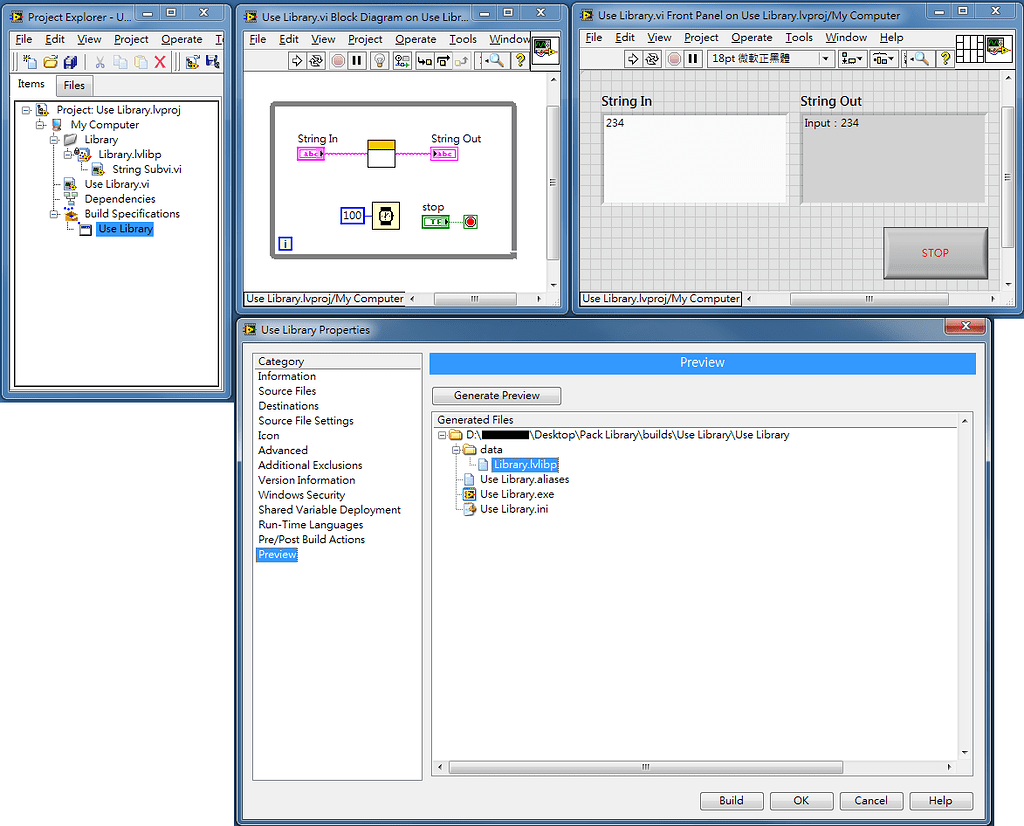This screenshot has height=826, width=1024.
Task: Pause execution on the block diagram
Action: pyautogui.click(x=358, y=59)
